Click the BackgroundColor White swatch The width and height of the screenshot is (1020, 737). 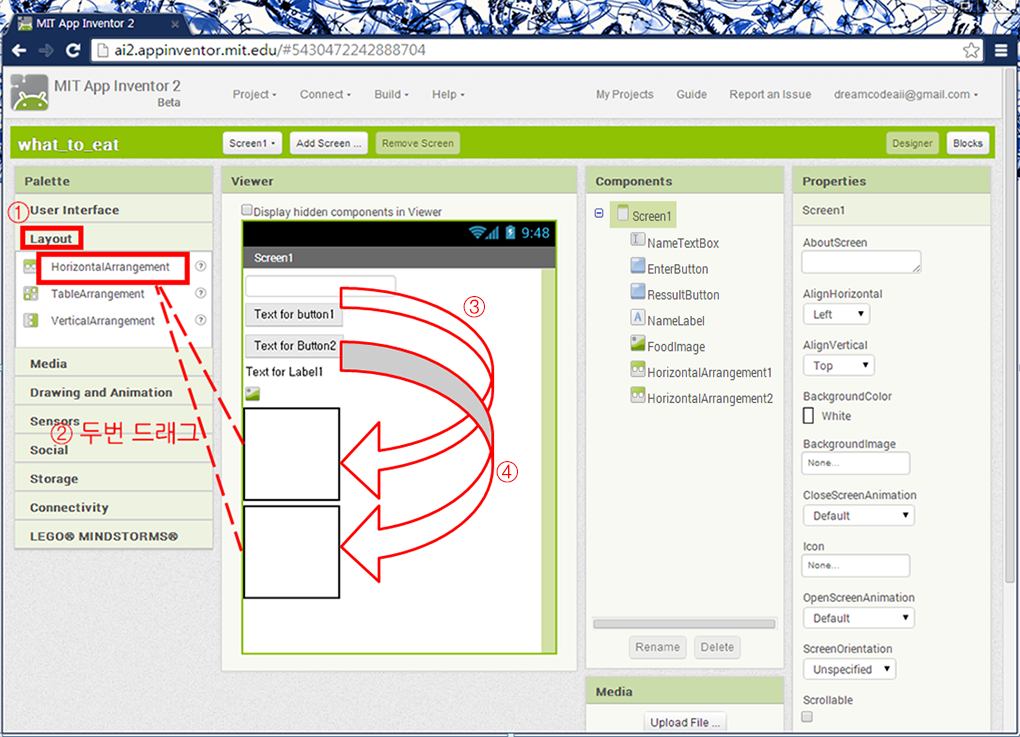[x=809, y=416]
